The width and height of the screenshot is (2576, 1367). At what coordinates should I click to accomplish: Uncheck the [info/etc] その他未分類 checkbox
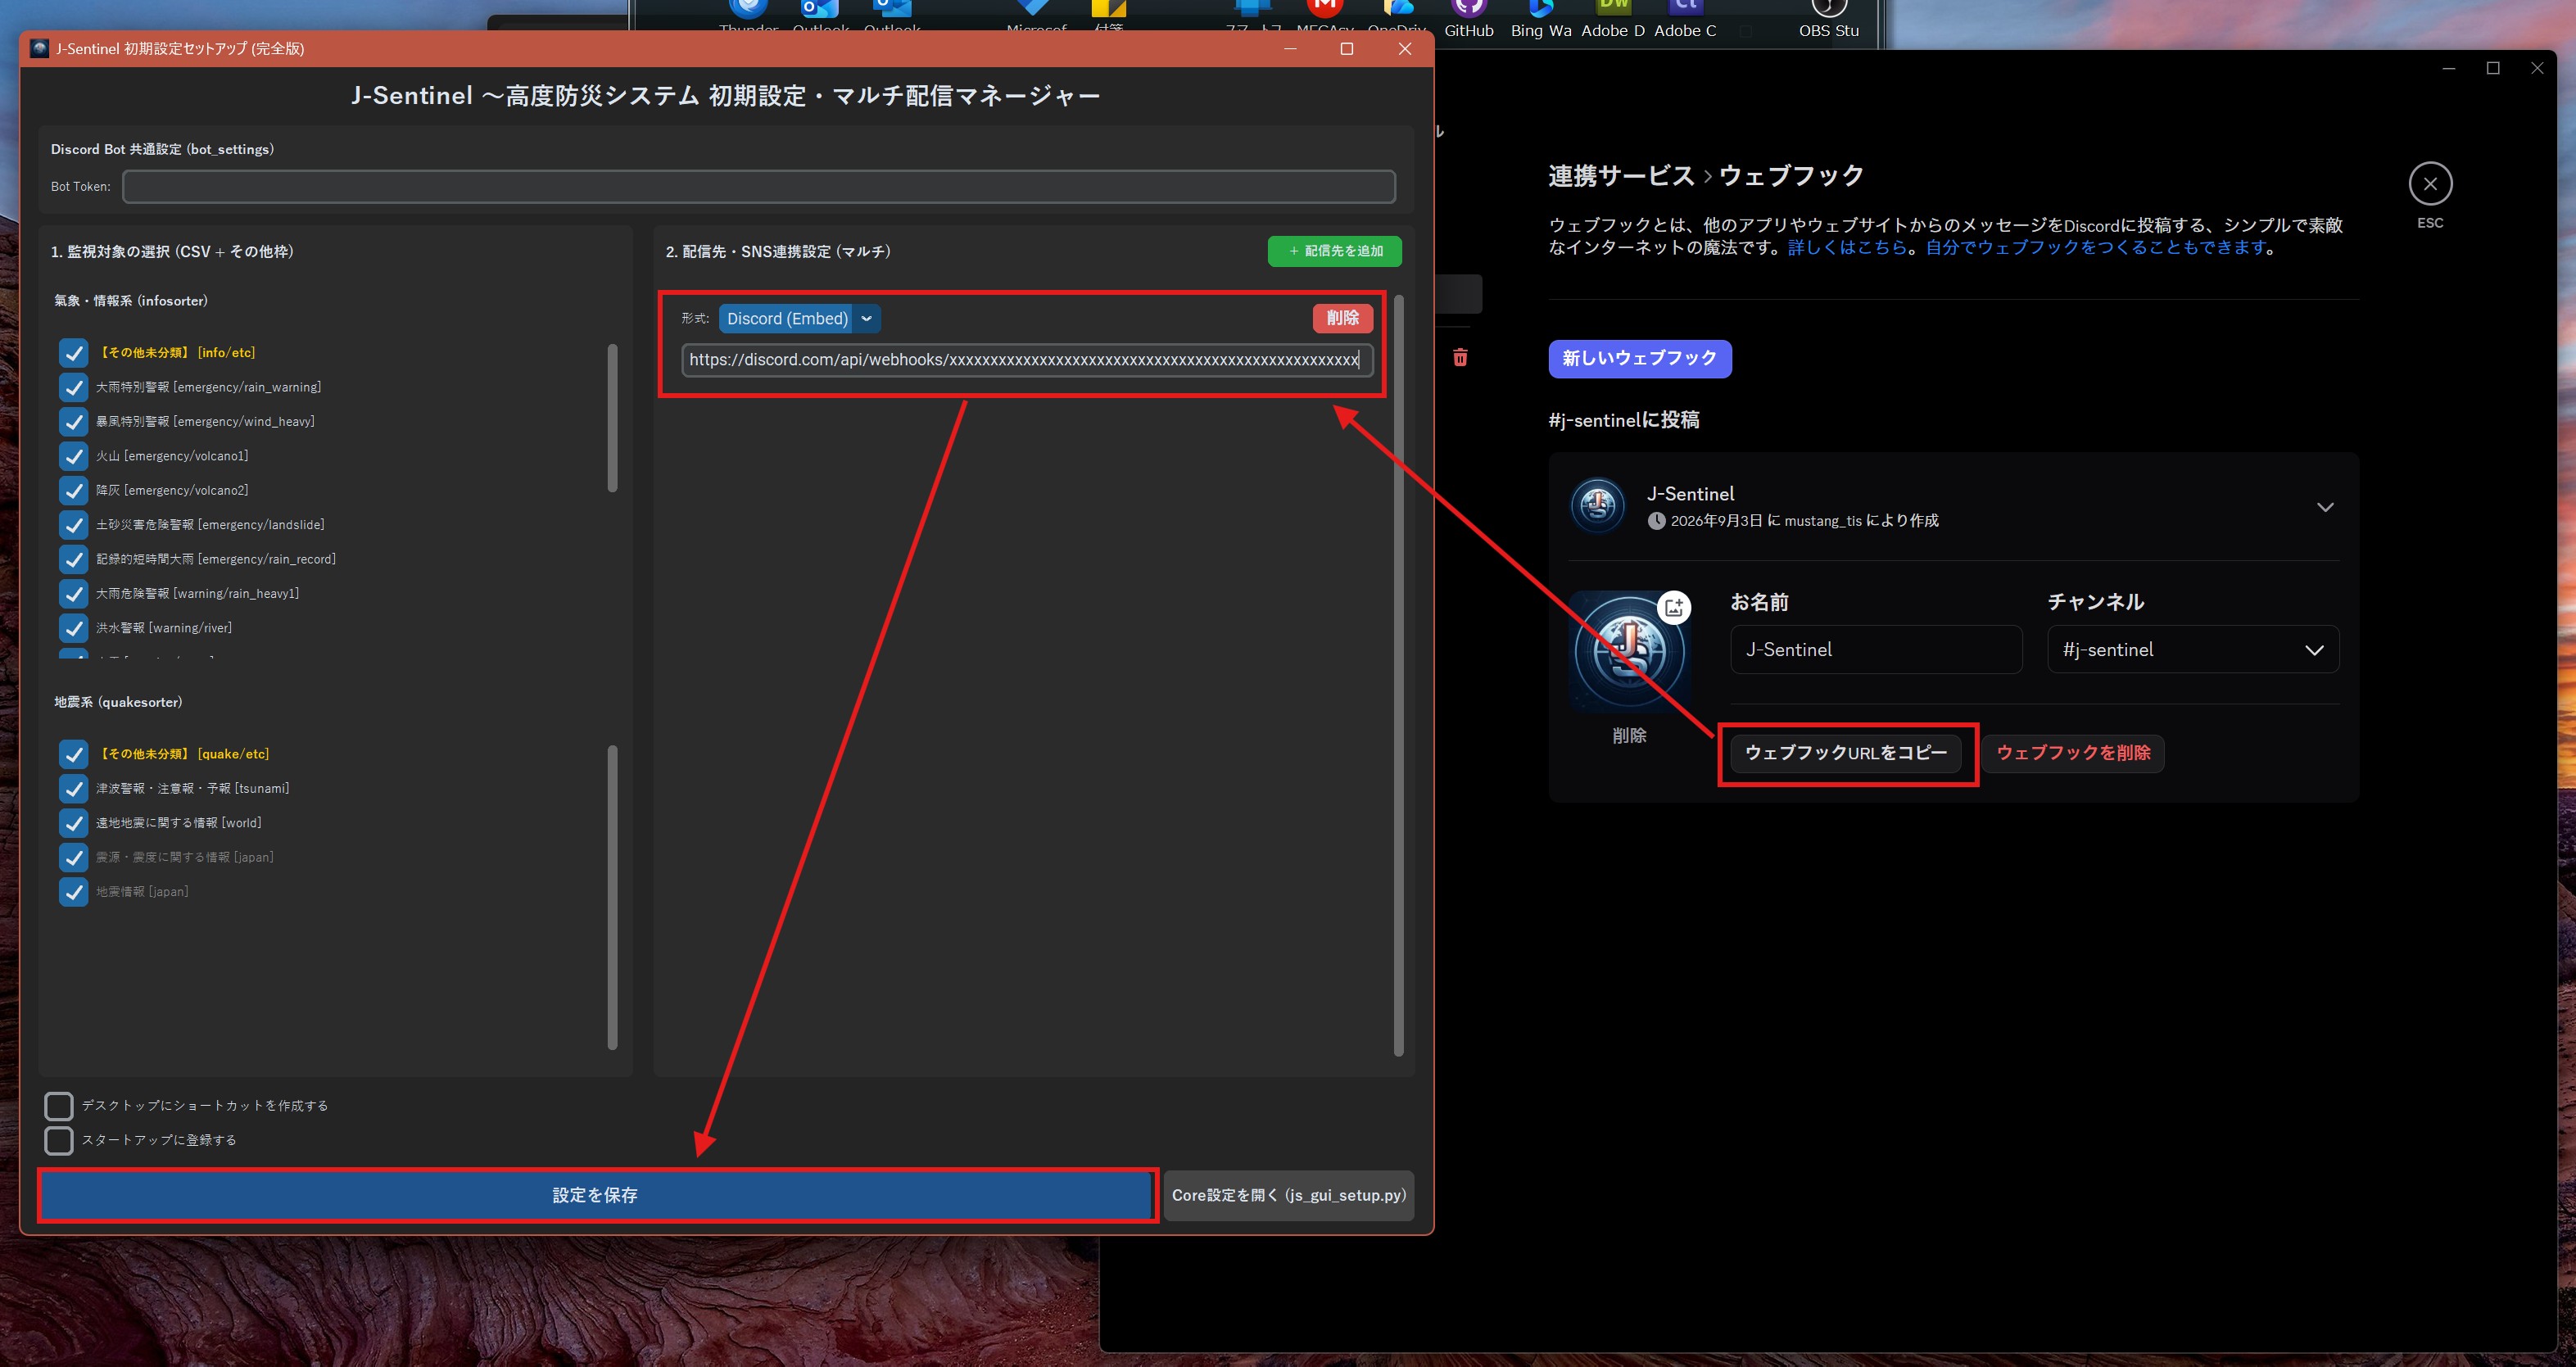[73, 353]
